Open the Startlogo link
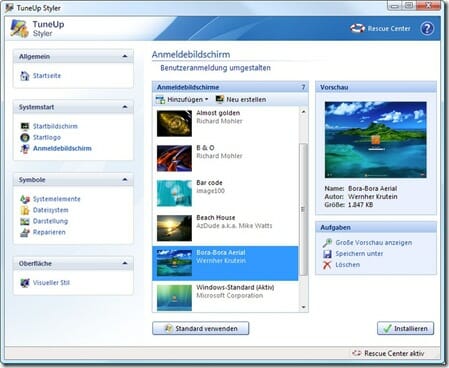The width and height of the screenshot is (449, 368). (x=47, y=137)
